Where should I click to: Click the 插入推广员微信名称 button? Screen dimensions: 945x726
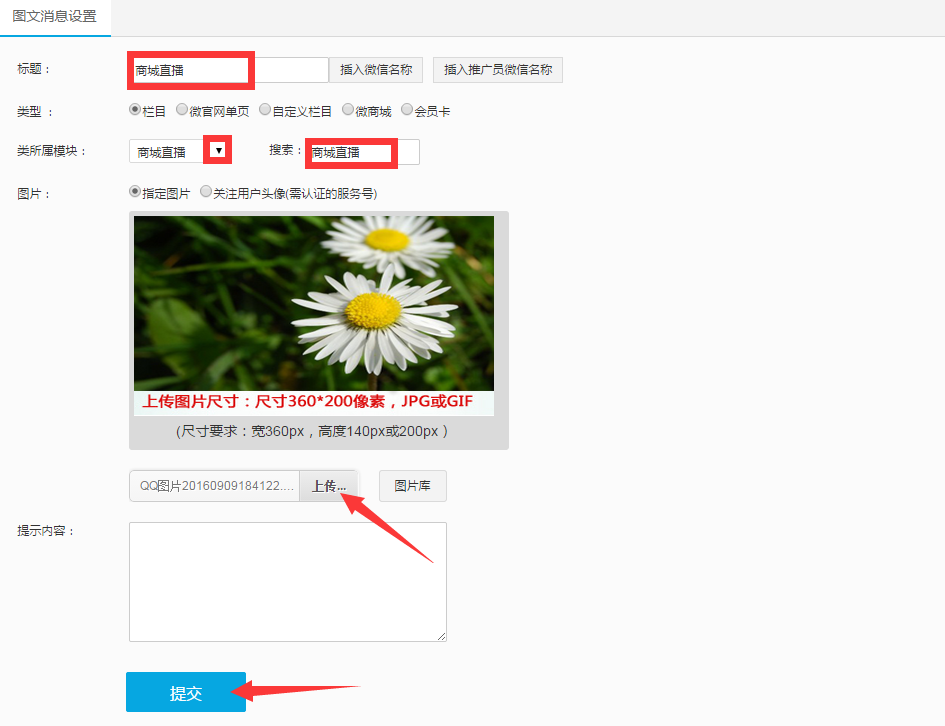pos(498,70)
